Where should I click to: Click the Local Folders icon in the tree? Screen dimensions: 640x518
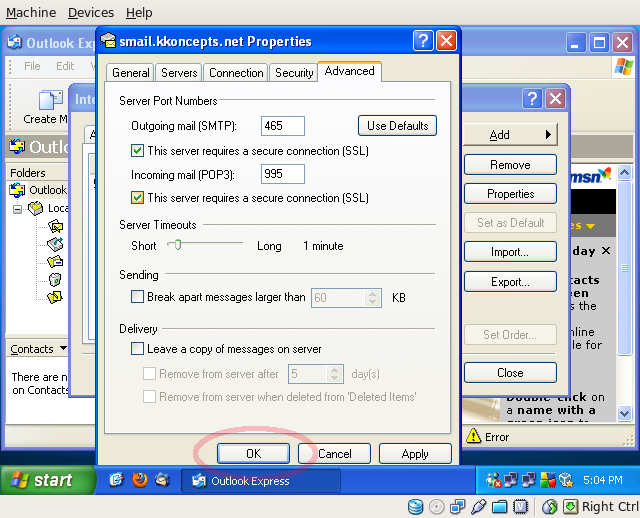(36, 208)
